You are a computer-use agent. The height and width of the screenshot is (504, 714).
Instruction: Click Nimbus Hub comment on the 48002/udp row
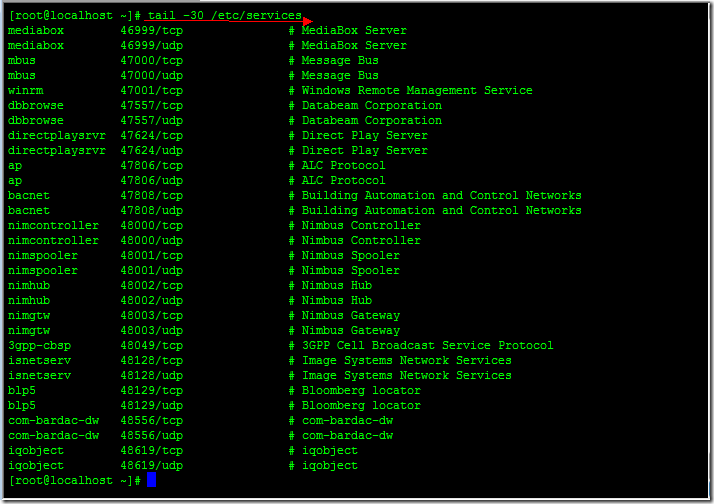coord(337,301)
